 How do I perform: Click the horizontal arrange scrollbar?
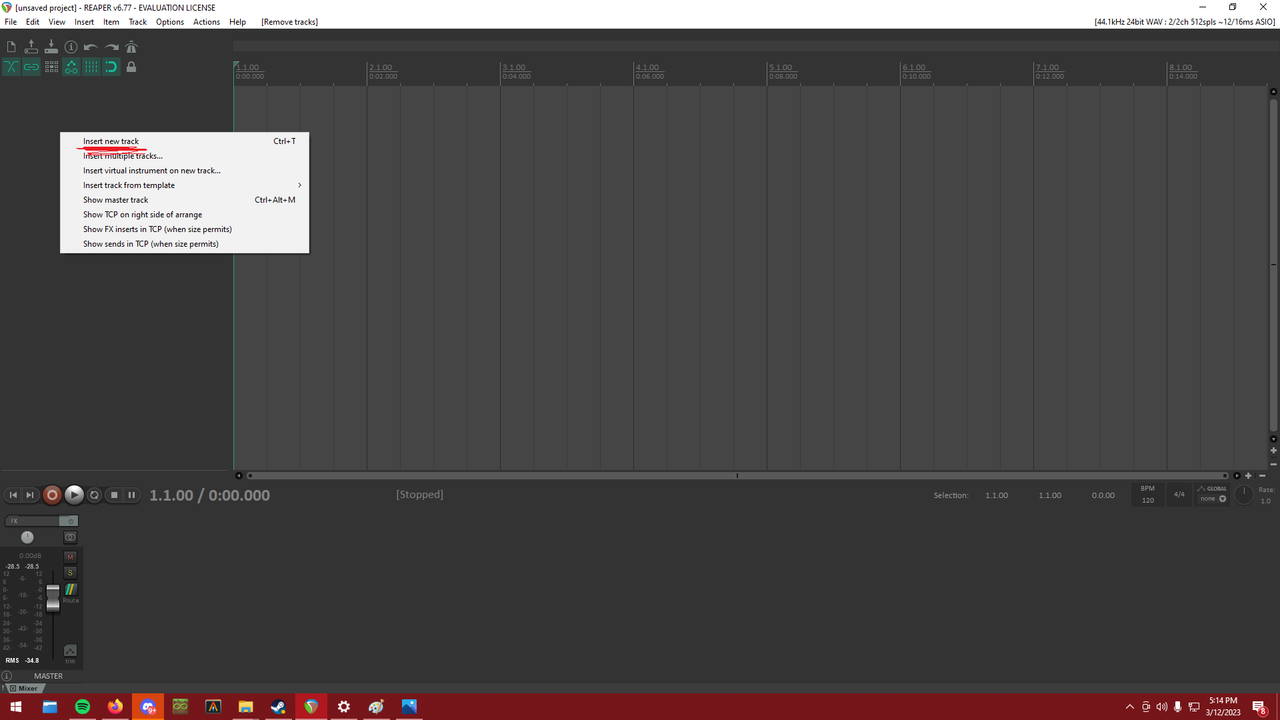point(737,476)
